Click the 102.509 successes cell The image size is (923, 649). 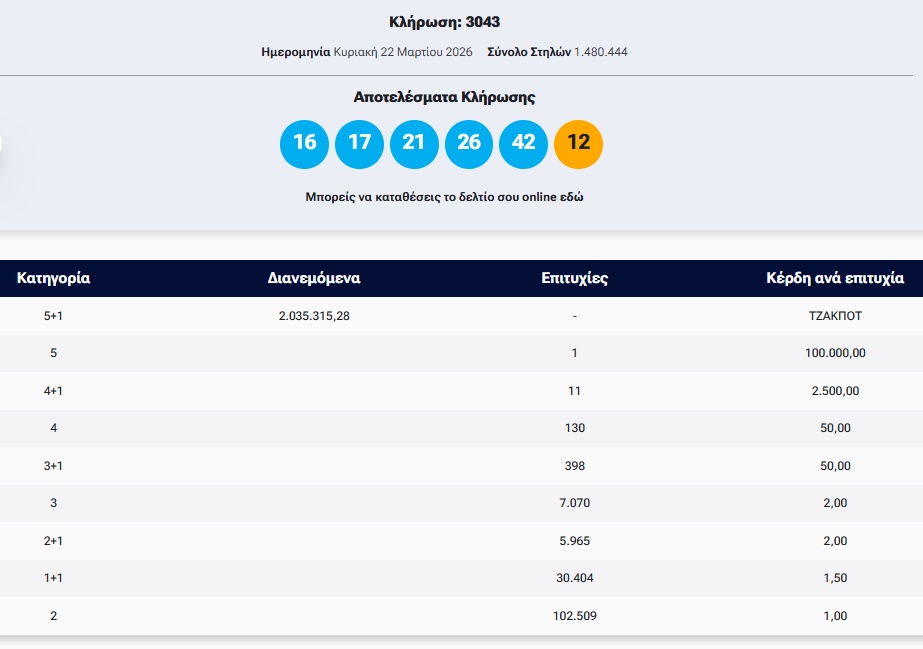[x=574, y=616]
